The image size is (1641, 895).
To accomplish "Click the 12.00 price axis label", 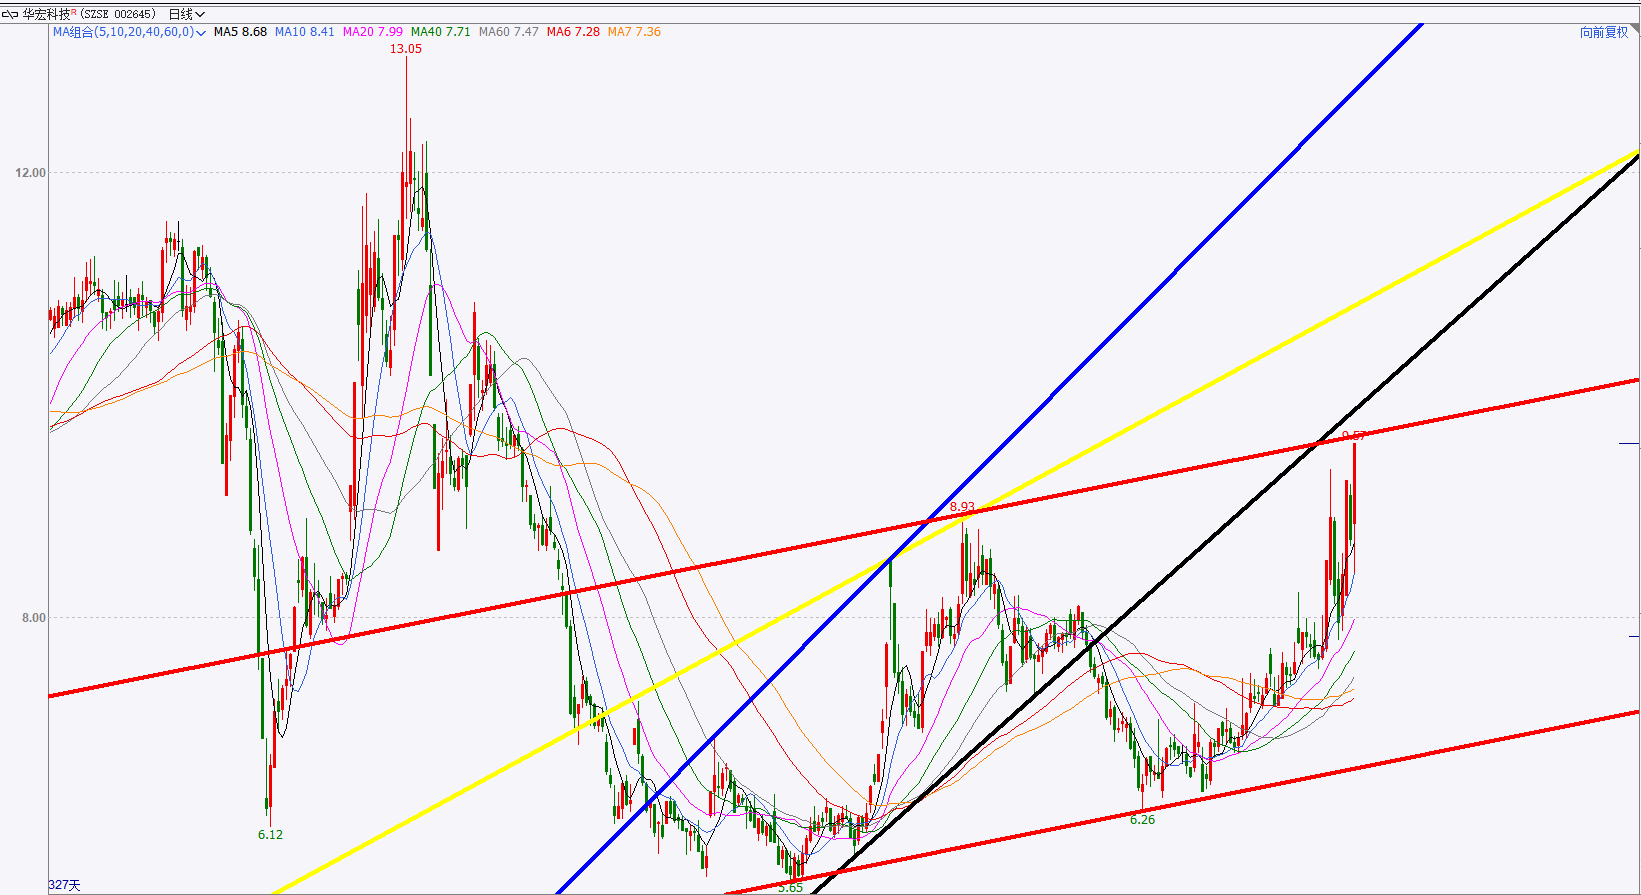I will [31, 173].
